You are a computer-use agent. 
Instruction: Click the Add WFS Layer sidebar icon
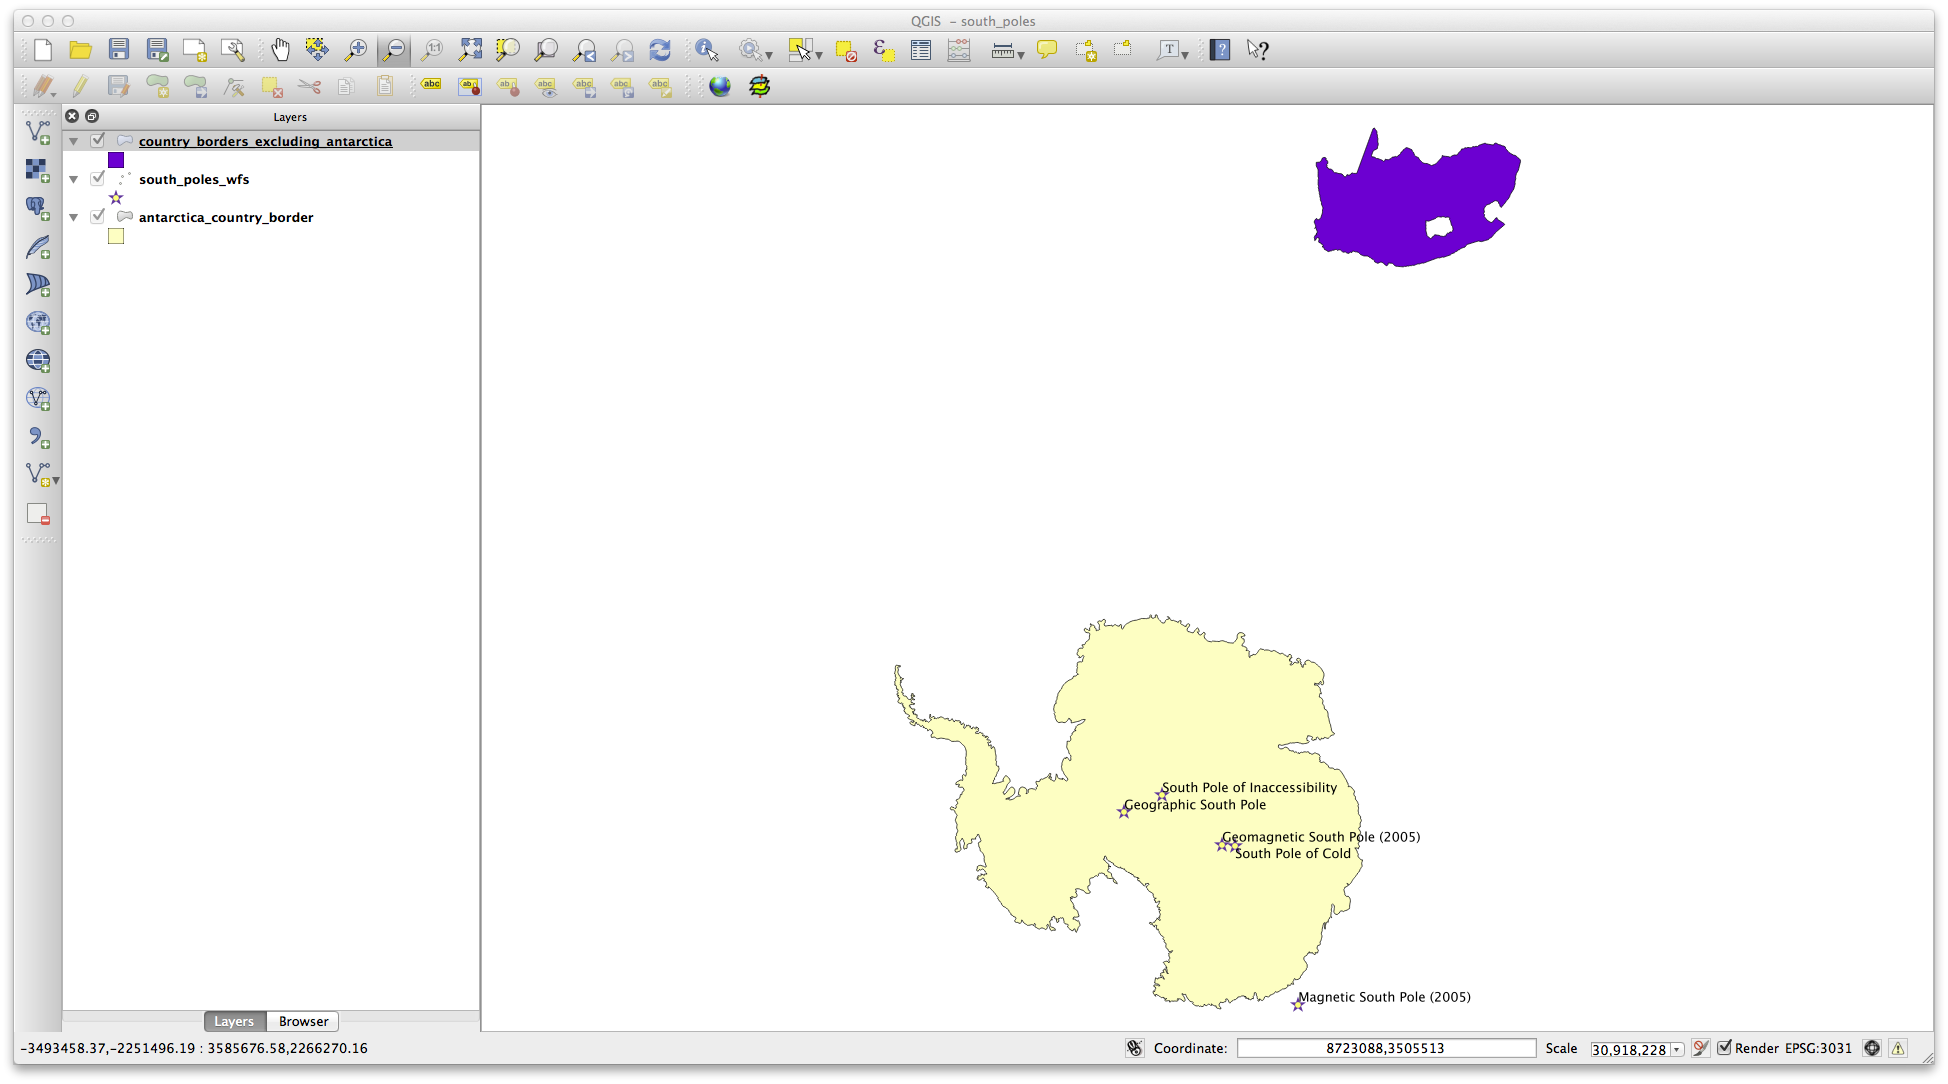coord(38,399)
